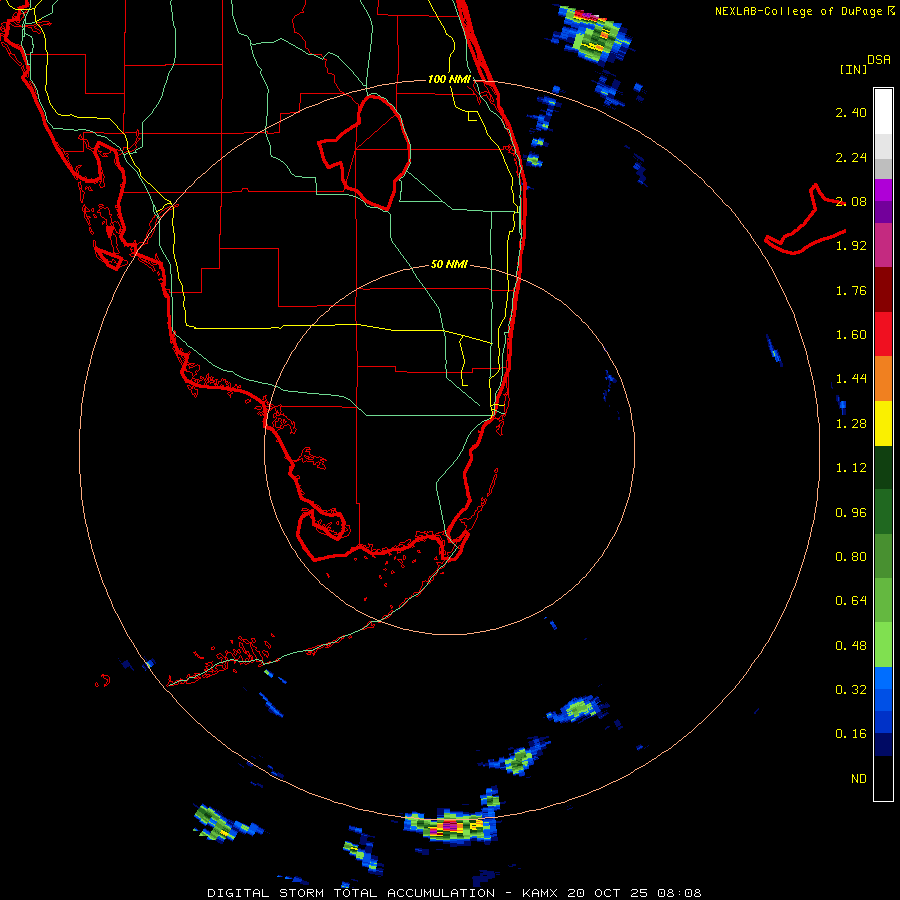Pick the white top color bar swatch
The height and width of the screenshot is (900, 900).
[x=883, y=111]
